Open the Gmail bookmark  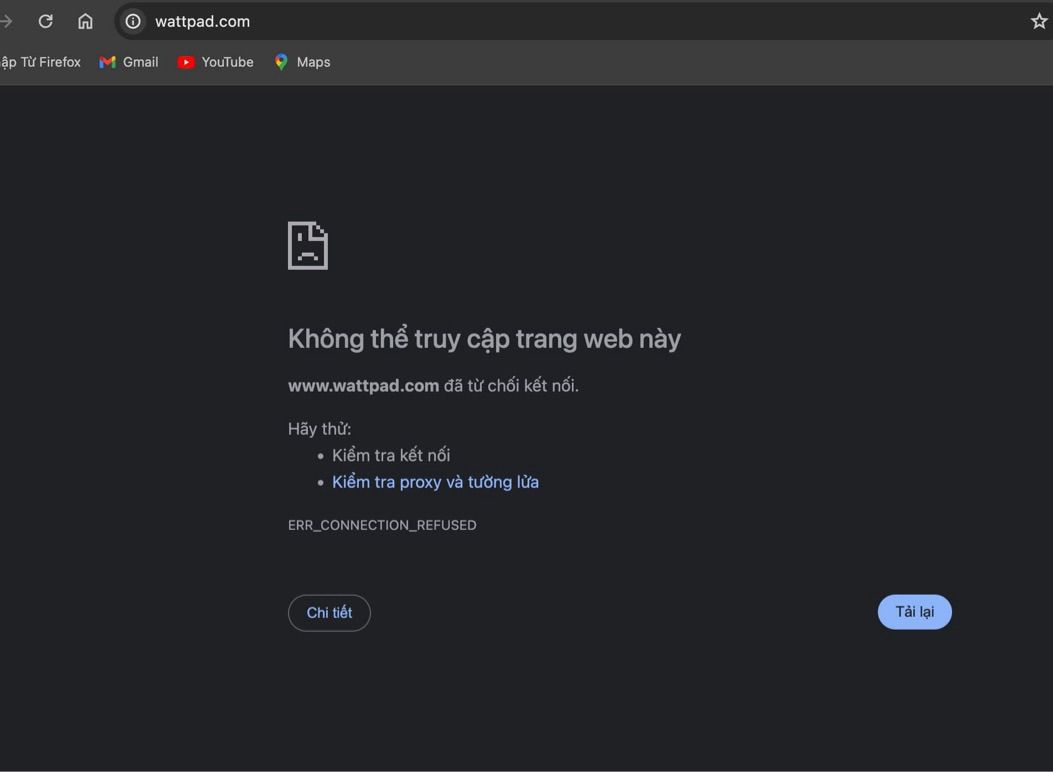coord(129,62)
